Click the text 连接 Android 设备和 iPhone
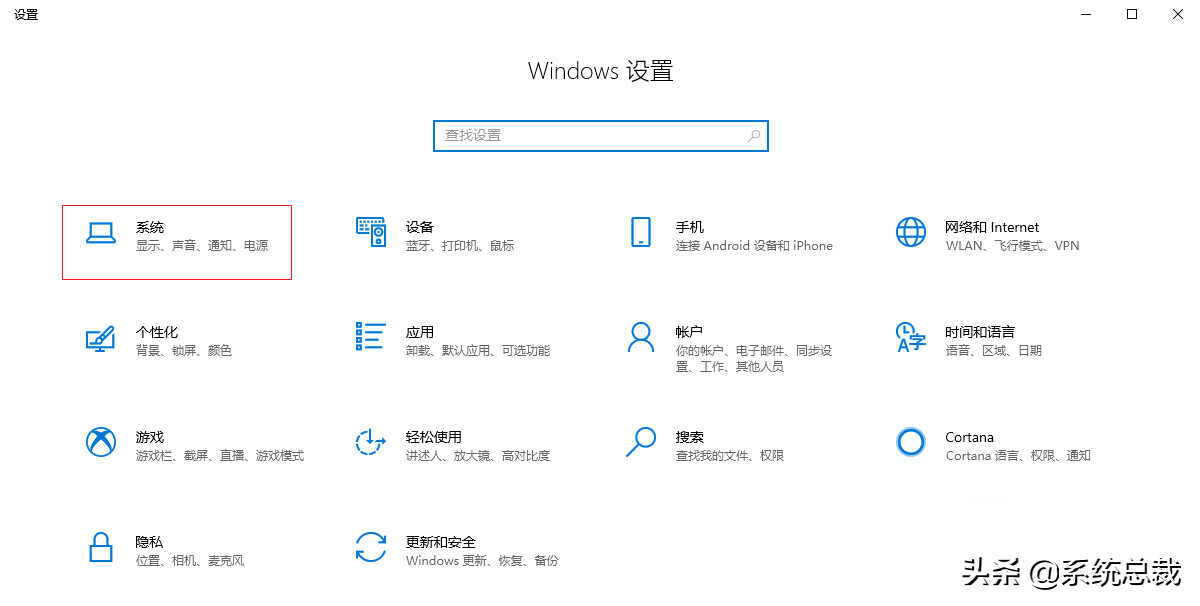Image resolution: width=1200 pixels, height=606 pixels. point(754,246)
